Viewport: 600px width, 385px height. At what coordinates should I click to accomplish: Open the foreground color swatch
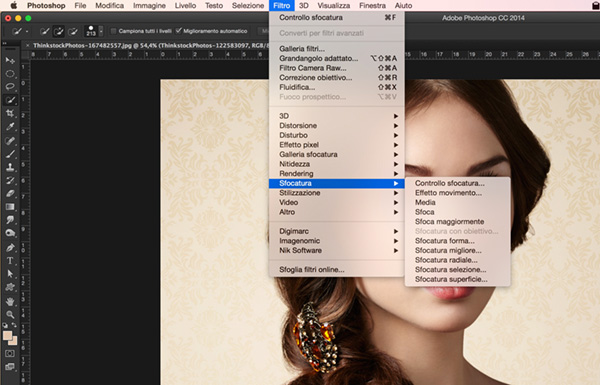pyautogui.click(x=7, y=336)
